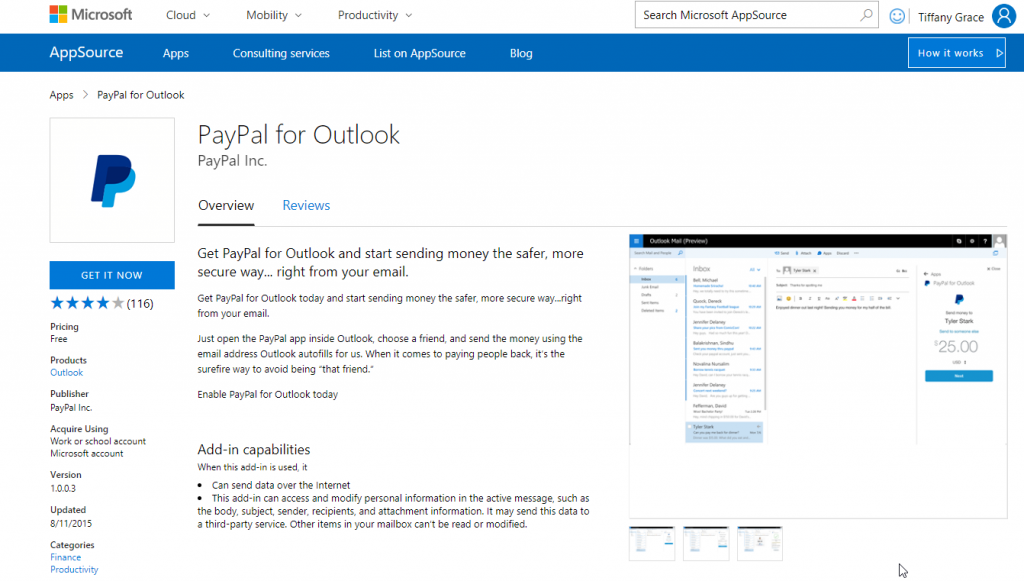Viewport: 1024px width, 581px height.
Task: Open the feedback smiley icon
Action: pyautogui.click(x=897, y=14)
